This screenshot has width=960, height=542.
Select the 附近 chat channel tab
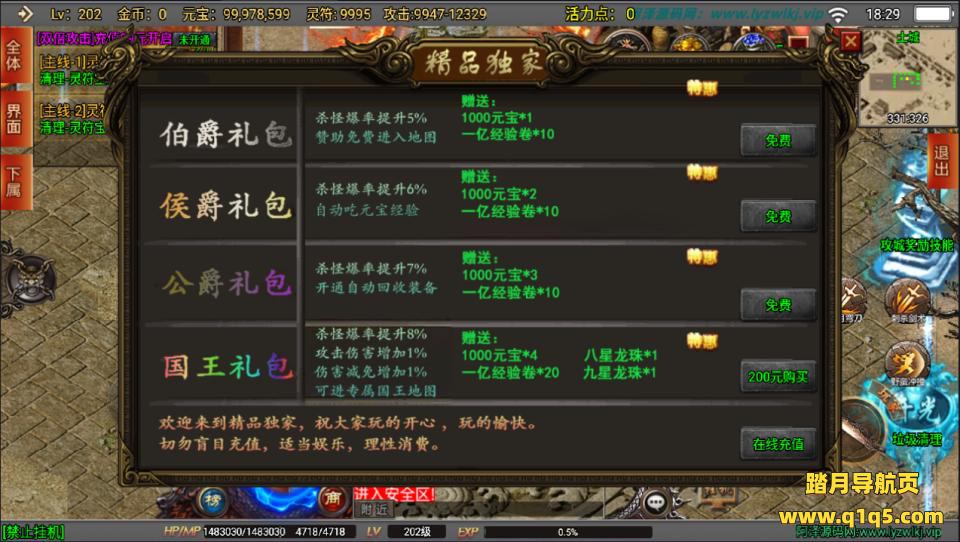tap(373, 510)
